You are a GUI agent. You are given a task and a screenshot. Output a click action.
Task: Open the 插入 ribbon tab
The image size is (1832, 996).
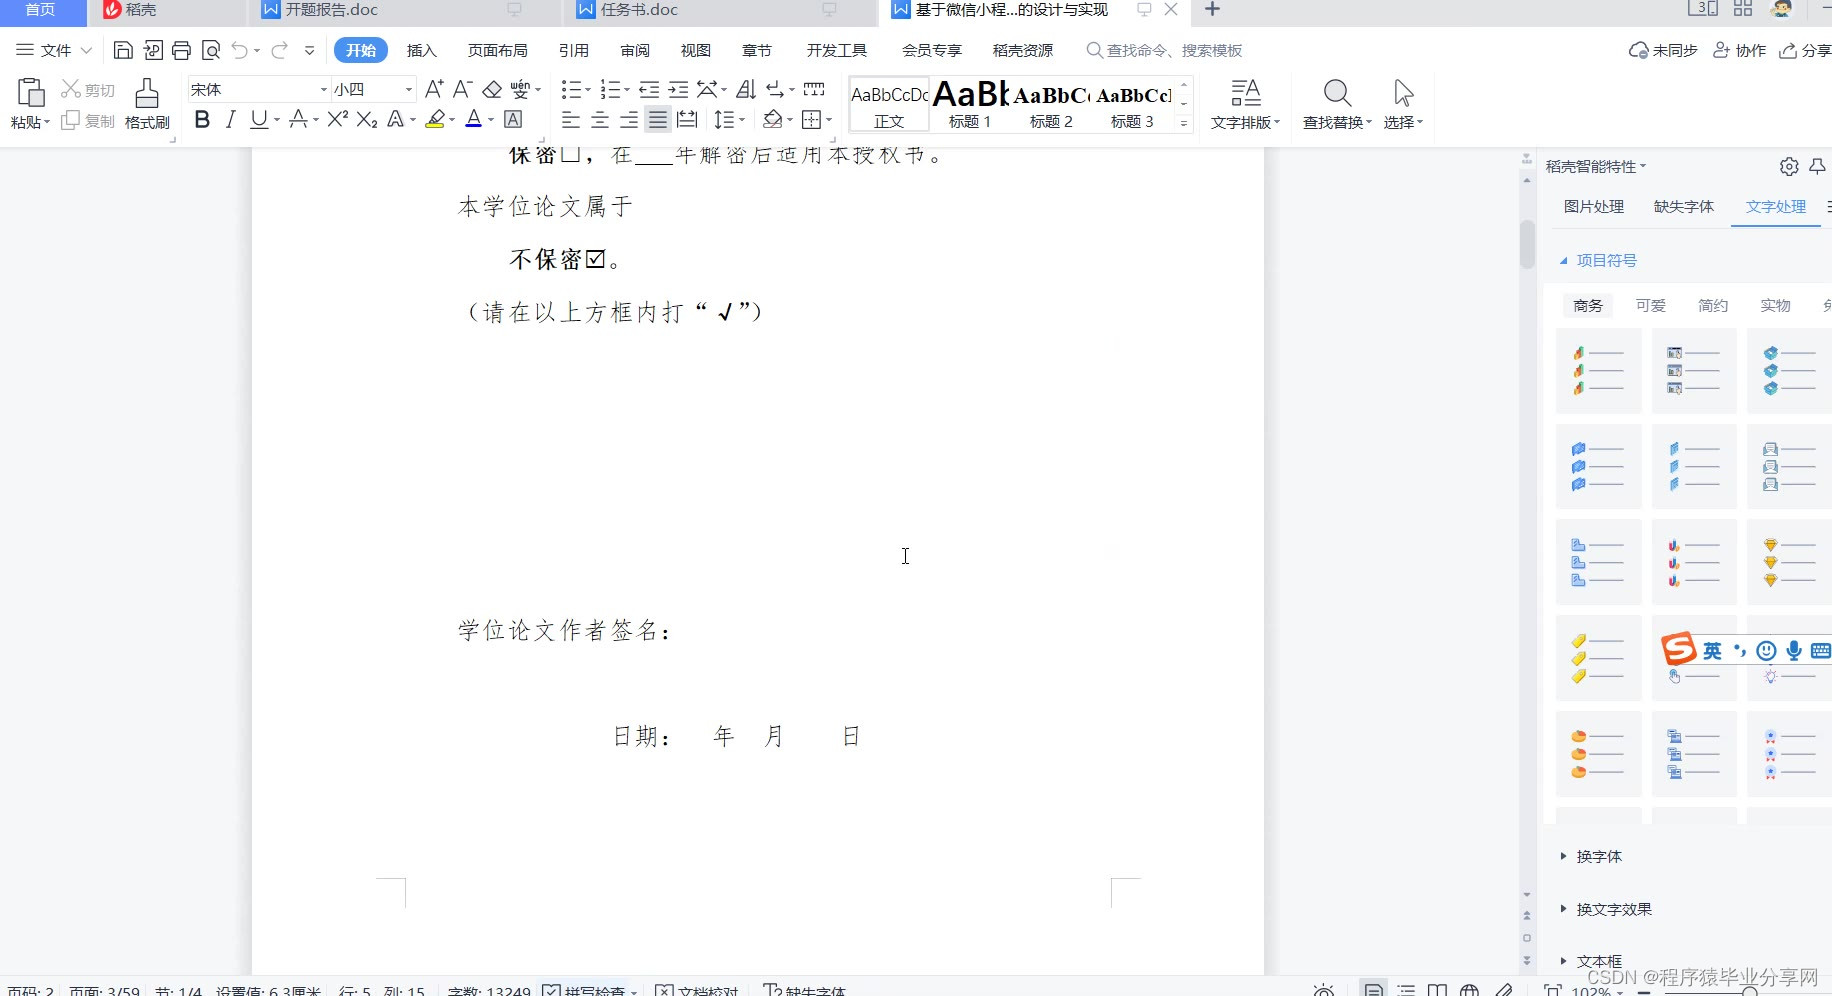click(x=422, y=50)
